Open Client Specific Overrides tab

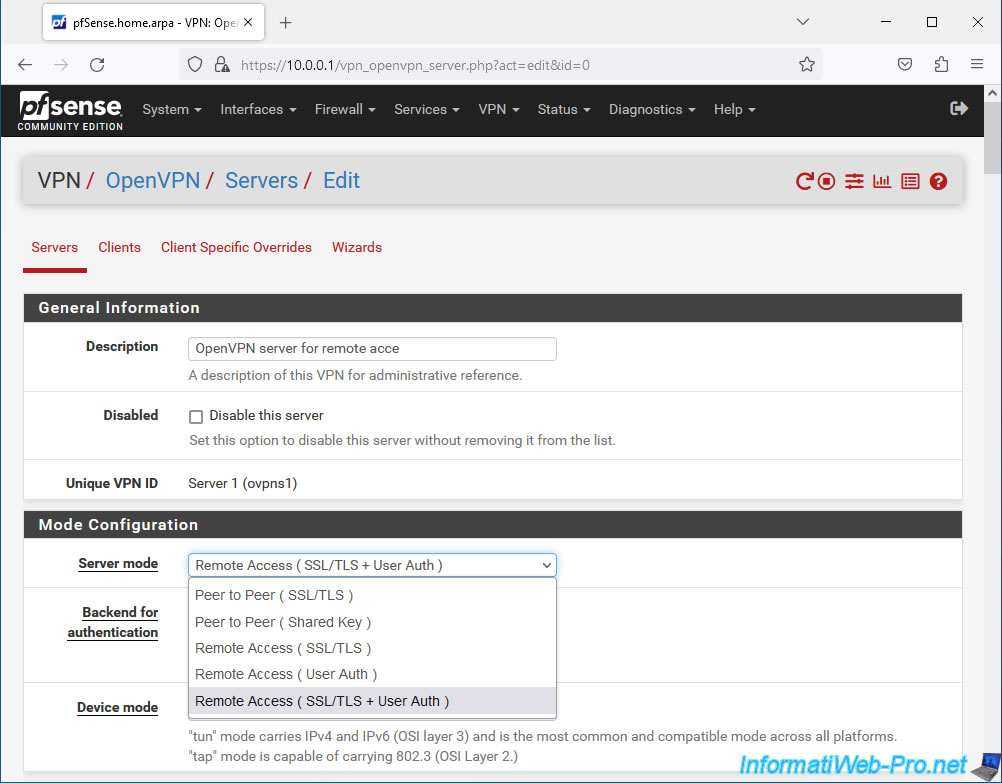tap(236, 247)
